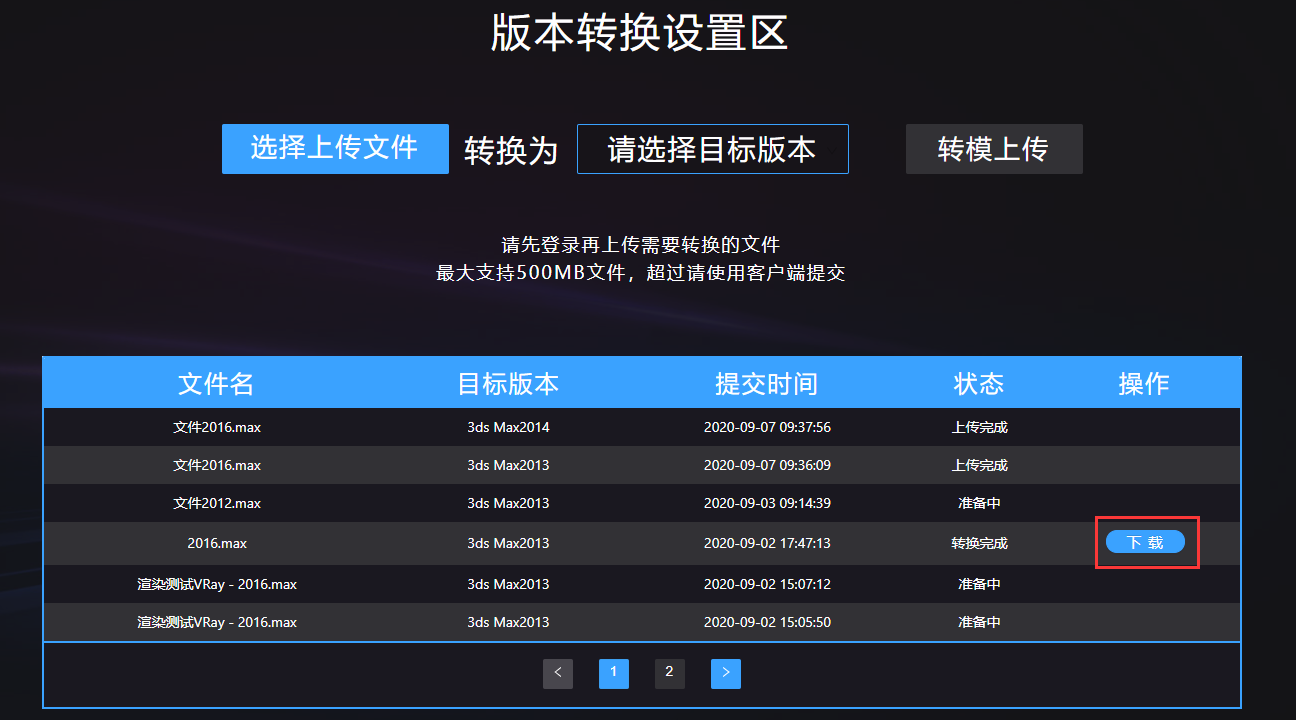Click 上传完成 status of 09:36:09 row
This screenshot has width=1296, height=720.
pyautogui.click(x=979, y=465)
